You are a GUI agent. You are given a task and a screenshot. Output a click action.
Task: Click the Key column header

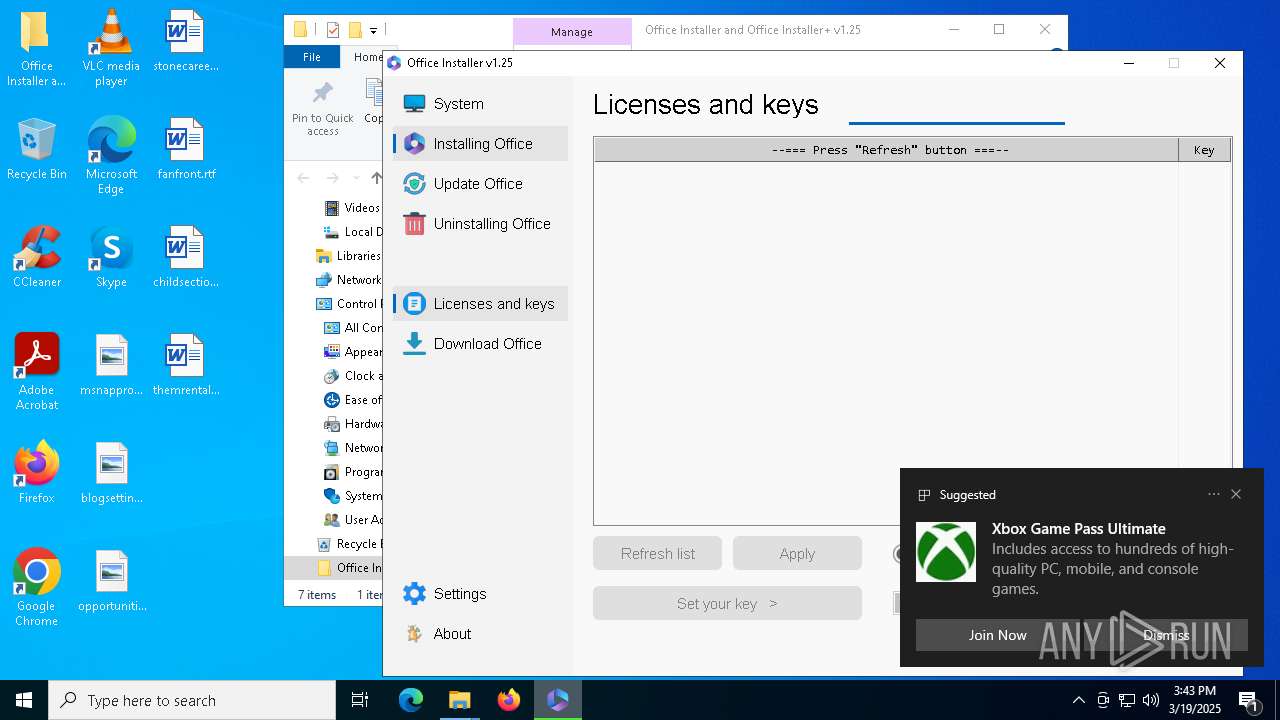click(x=1204, y=150)
